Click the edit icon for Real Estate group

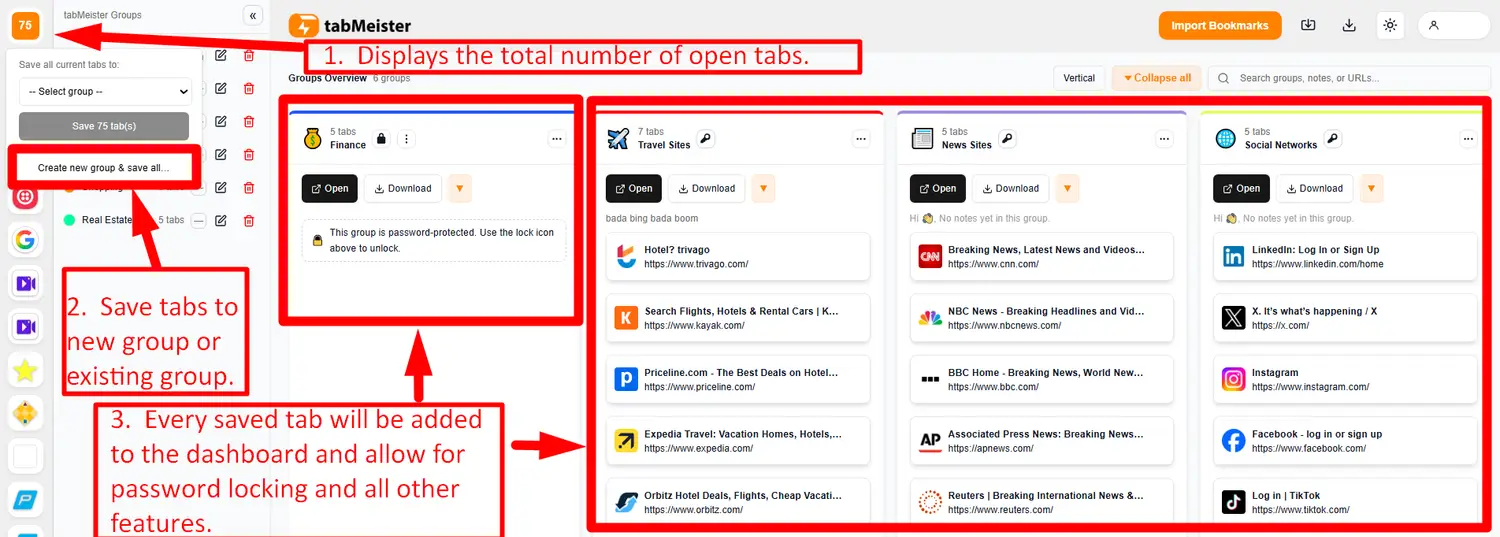click(x=221, y=220)
